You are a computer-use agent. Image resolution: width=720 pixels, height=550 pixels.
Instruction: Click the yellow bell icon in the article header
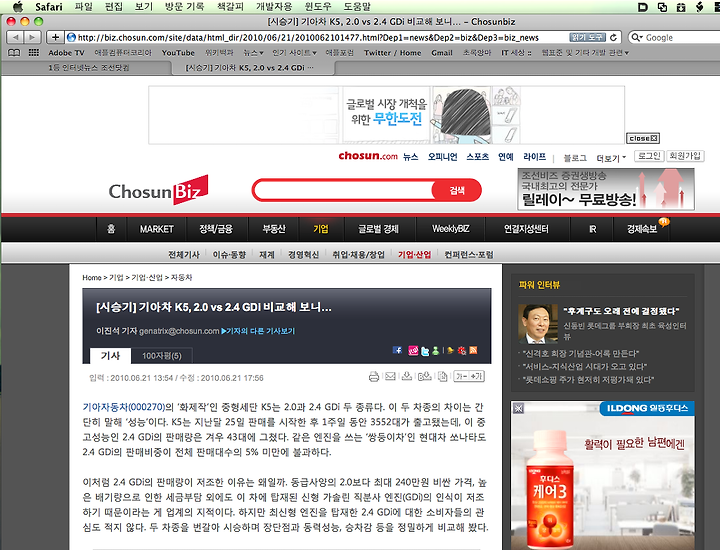pyautogui.click(x=450, y=351)
